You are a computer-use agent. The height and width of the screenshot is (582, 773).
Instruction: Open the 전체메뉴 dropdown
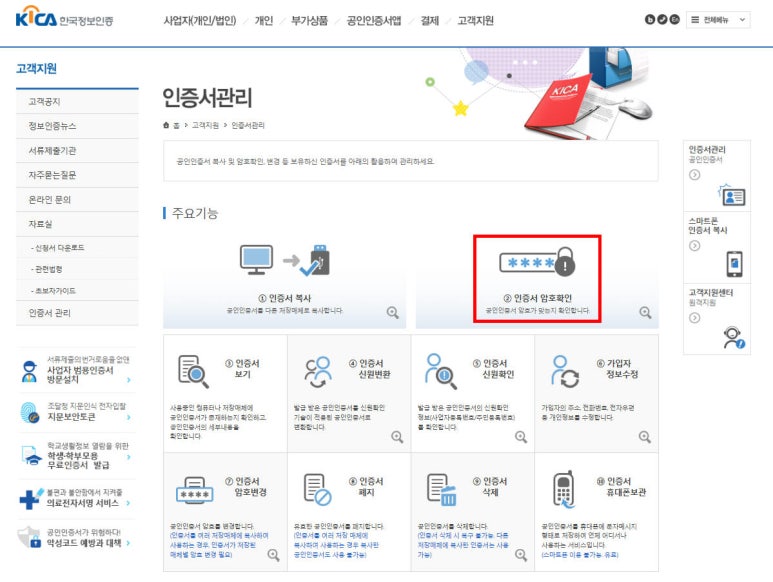pos(717,19)
